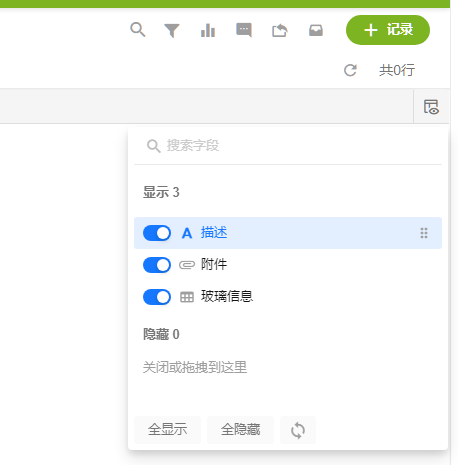
Task: Click the magnifier inside field search box
Action: (154, 146)
